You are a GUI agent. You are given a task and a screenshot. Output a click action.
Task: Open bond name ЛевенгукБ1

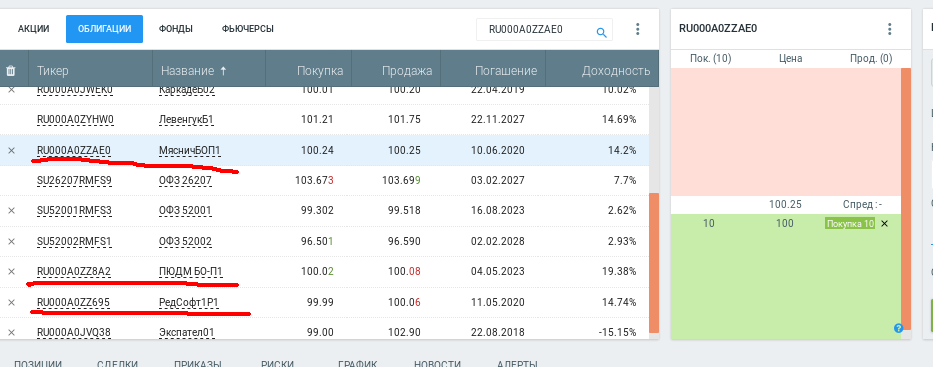[186, 120]
